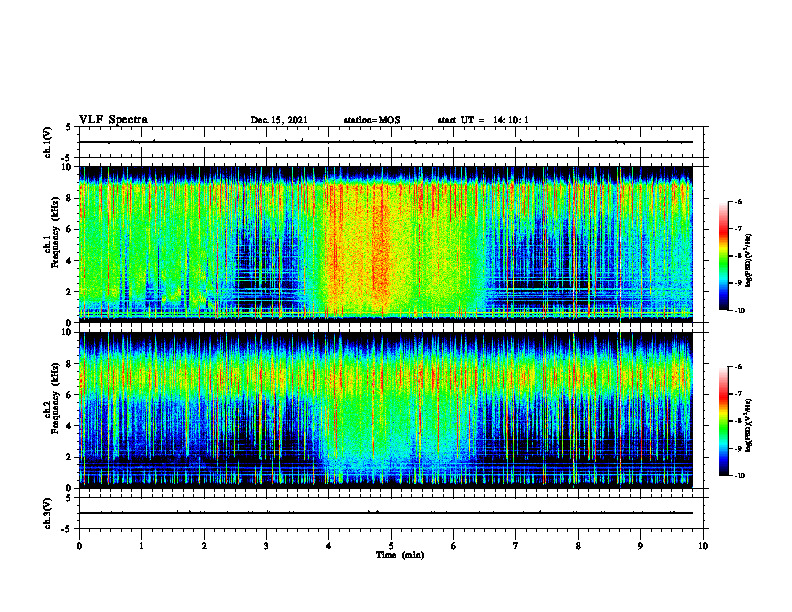Click time axis tick label "4"
This screenshot has height=612, width=792.
pyautogui.click(x=329, y=546)
